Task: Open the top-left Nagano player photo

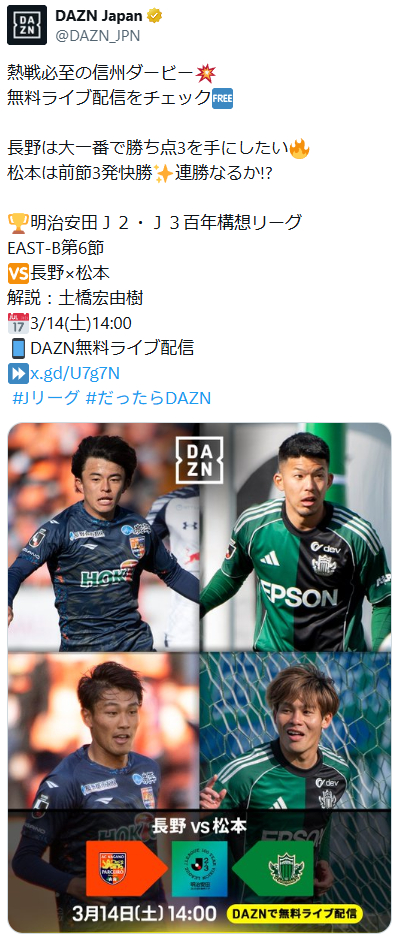Action: click(103, 537)
